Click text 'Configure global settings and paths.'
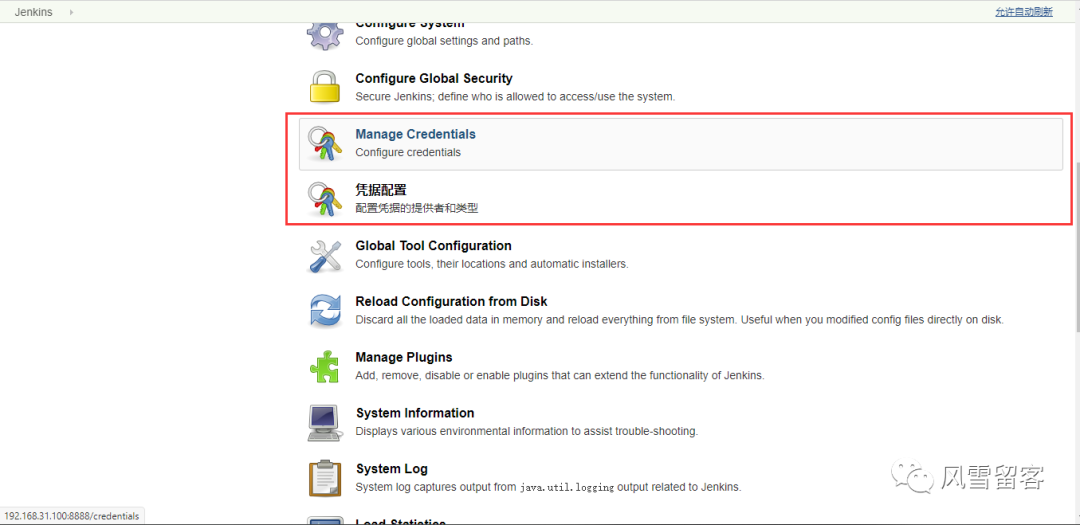This screenshot has height=525, width=1080. [444, 41]
